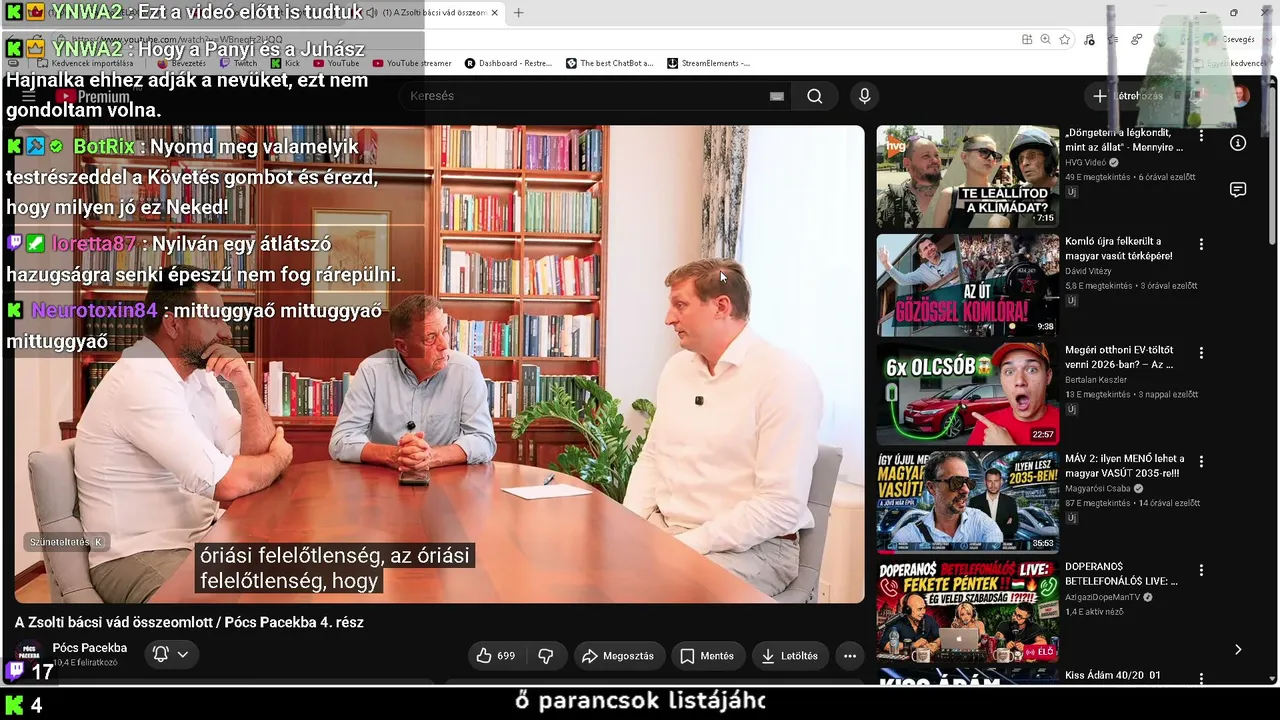The height and width of the screenshot is (720, 1280).
Task: Open the Döngetem a légkondit video title
Action: [1124, 140]
